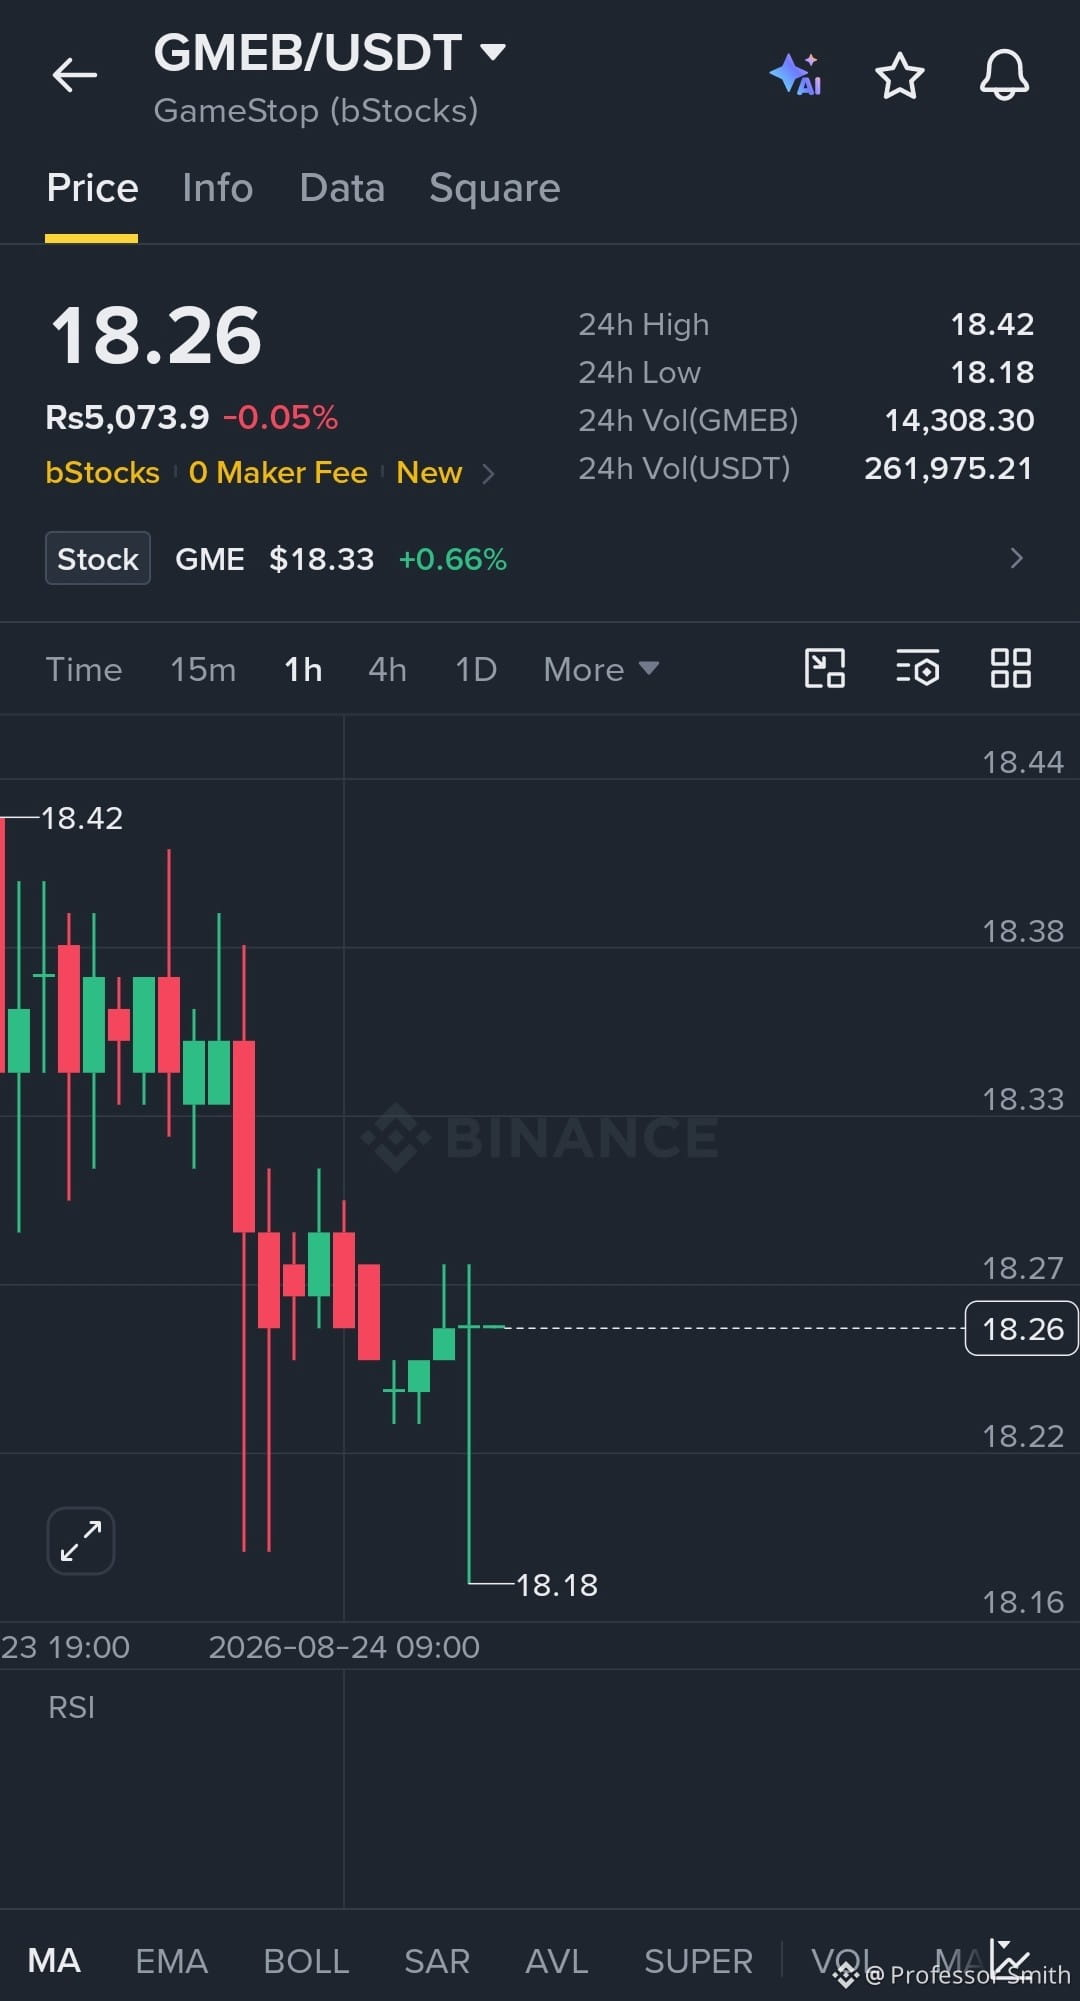Expand chart to fullscreen
Screen dimensions: 1080x2001
click(81, 1540)
